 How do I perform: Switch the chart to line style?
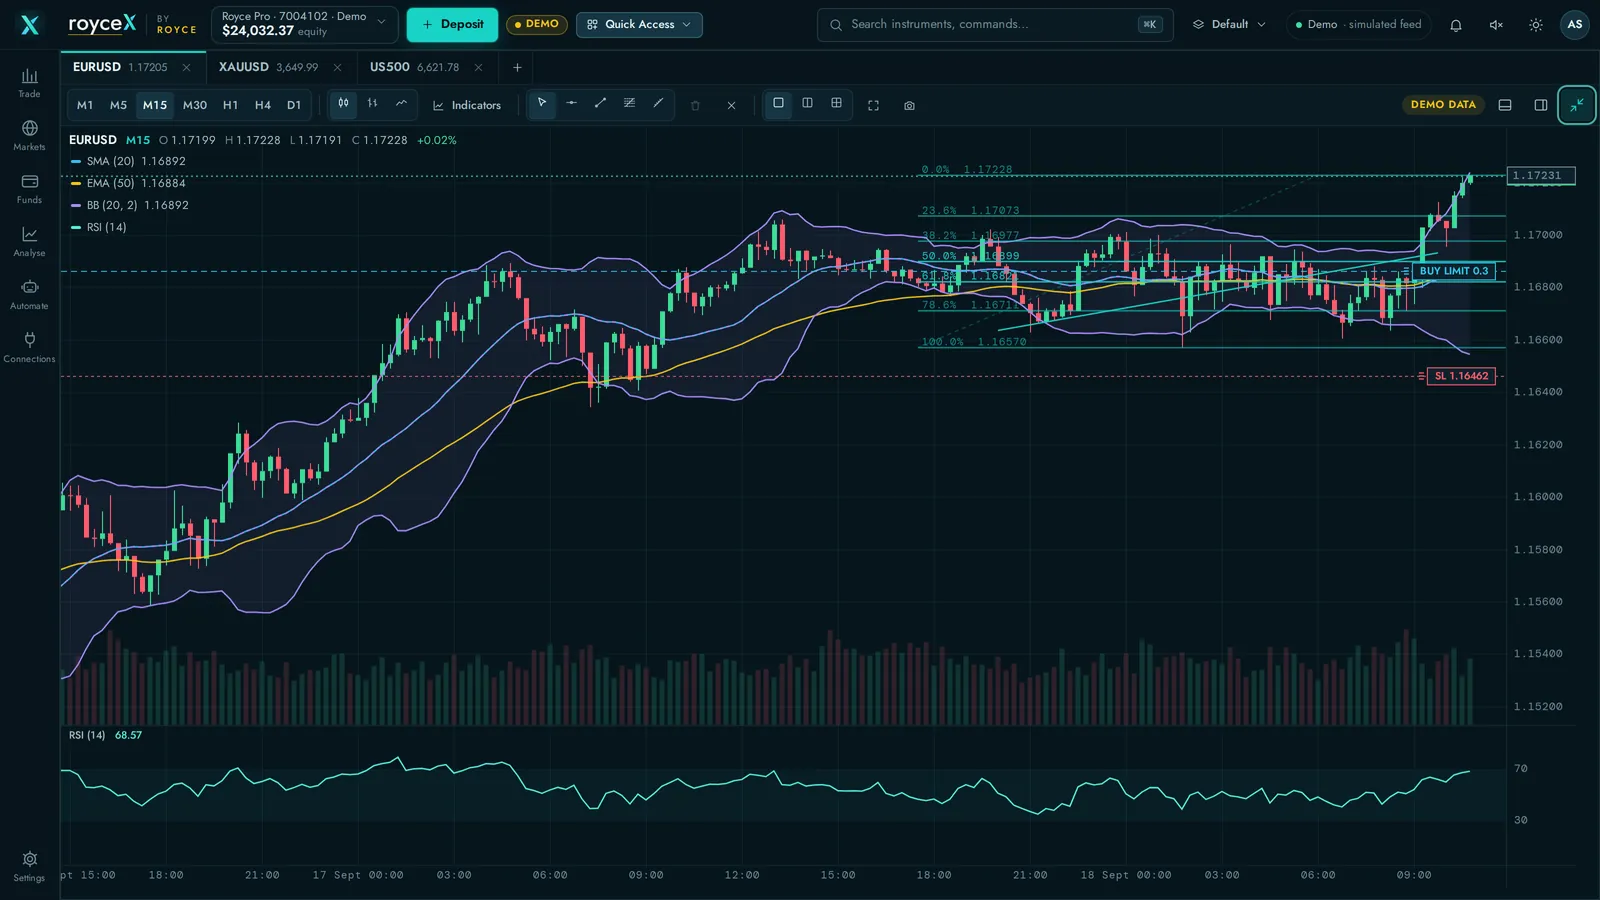click(x=401, y=104)
